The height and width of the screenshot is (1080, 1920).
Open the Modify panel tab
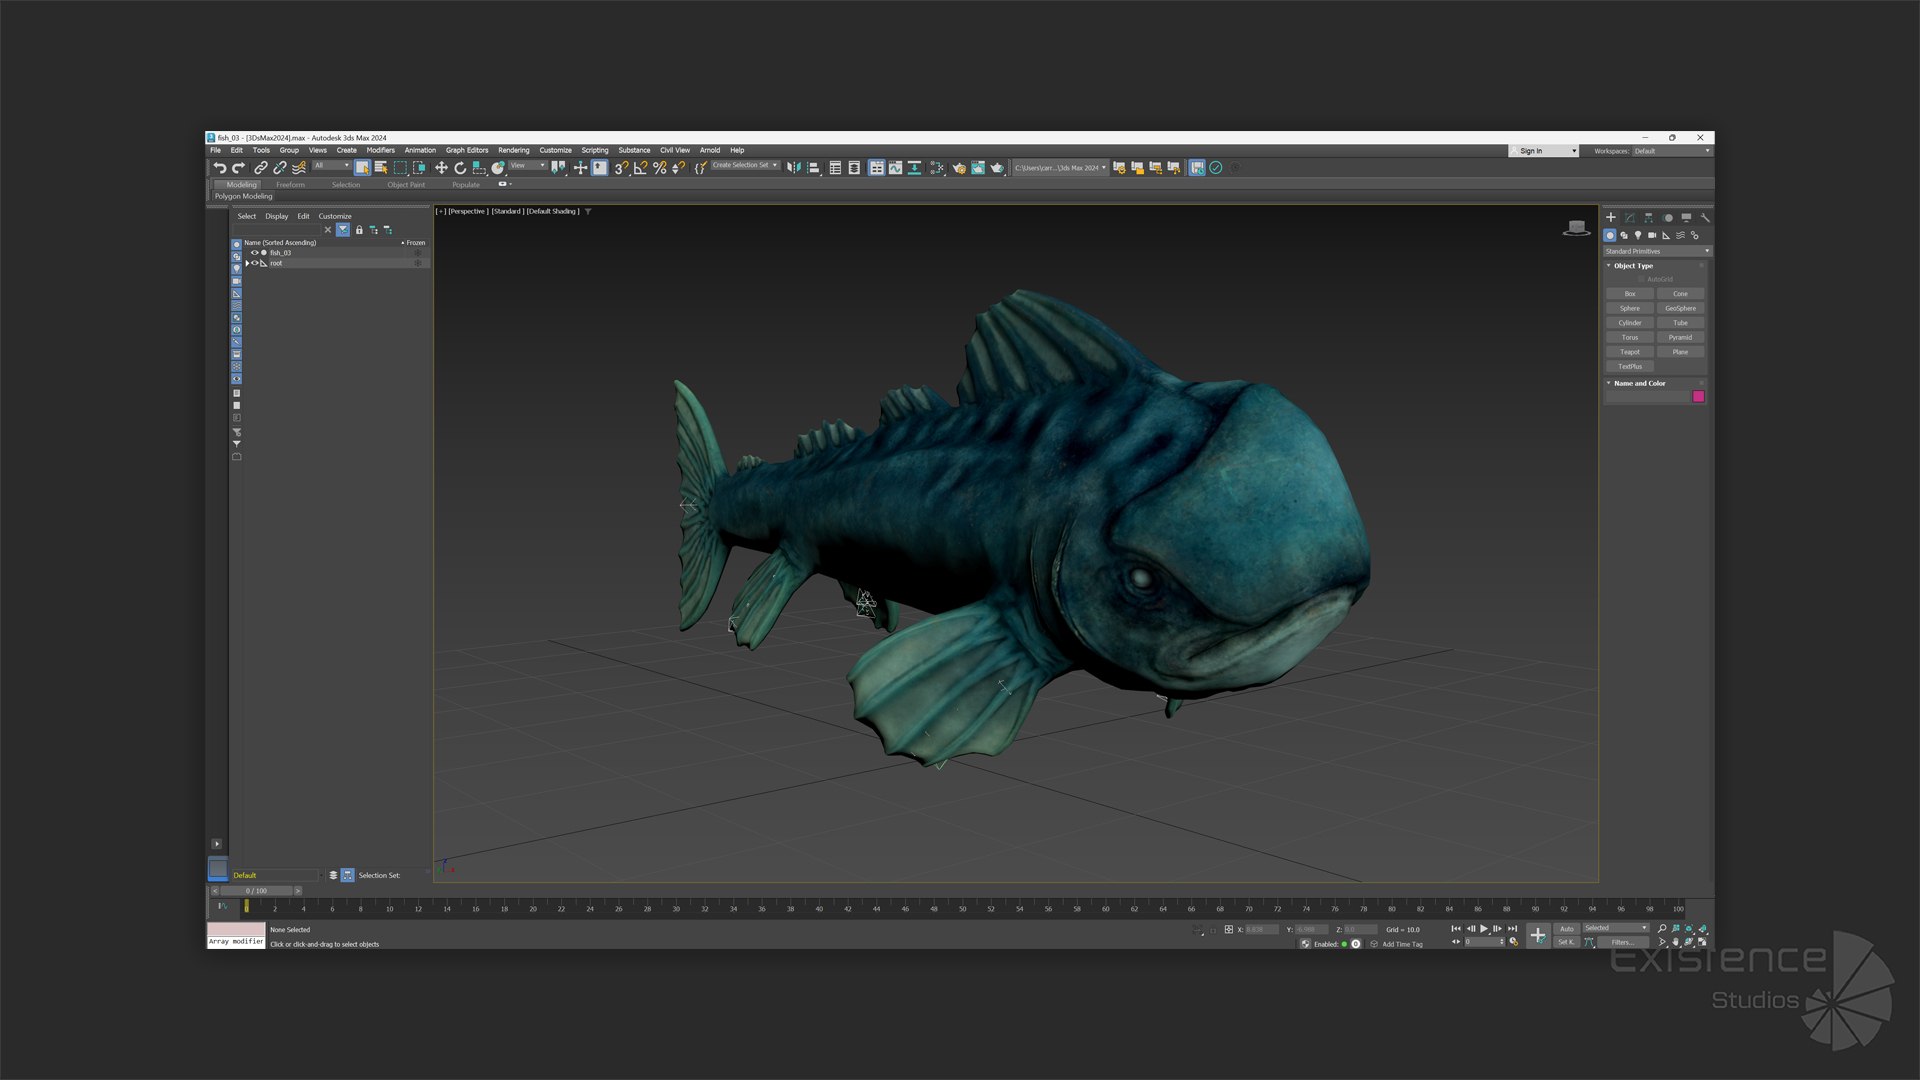(1630, 217)
